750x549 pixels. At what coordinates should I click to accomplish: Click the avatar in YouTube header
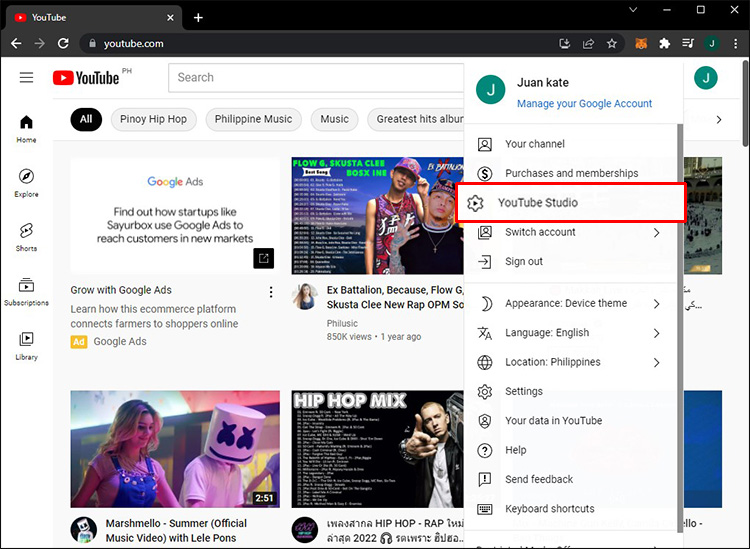[706, 78]
